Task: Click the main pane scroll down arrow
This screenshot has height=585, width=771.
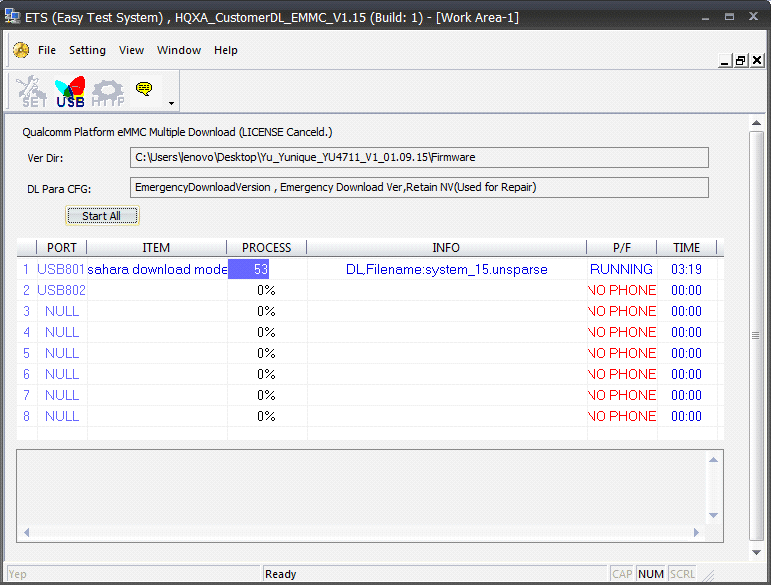Action: pos(756,553)
